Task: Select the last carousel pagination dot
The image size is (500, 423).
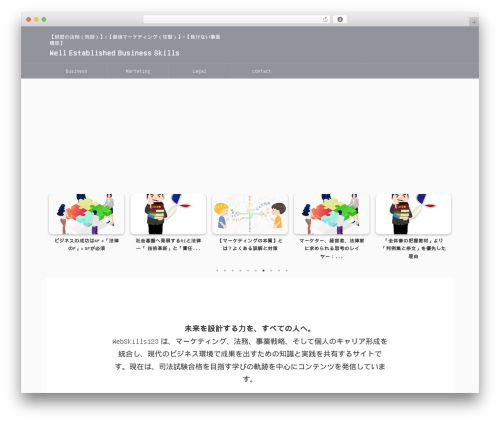Action: tap(286, 271)
